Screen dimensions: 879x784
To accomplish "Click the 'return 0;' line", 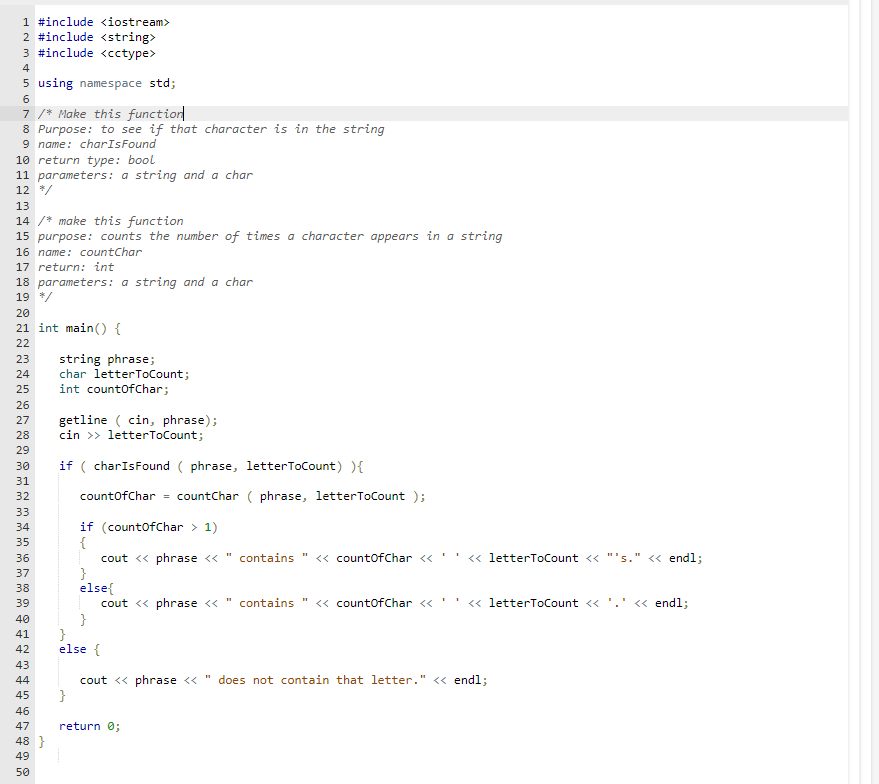I will click(90, 726).
